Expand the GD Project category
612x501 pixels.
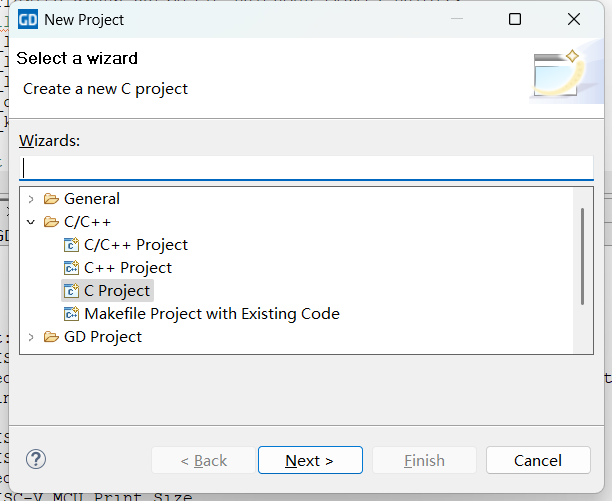tap(31, 337)
